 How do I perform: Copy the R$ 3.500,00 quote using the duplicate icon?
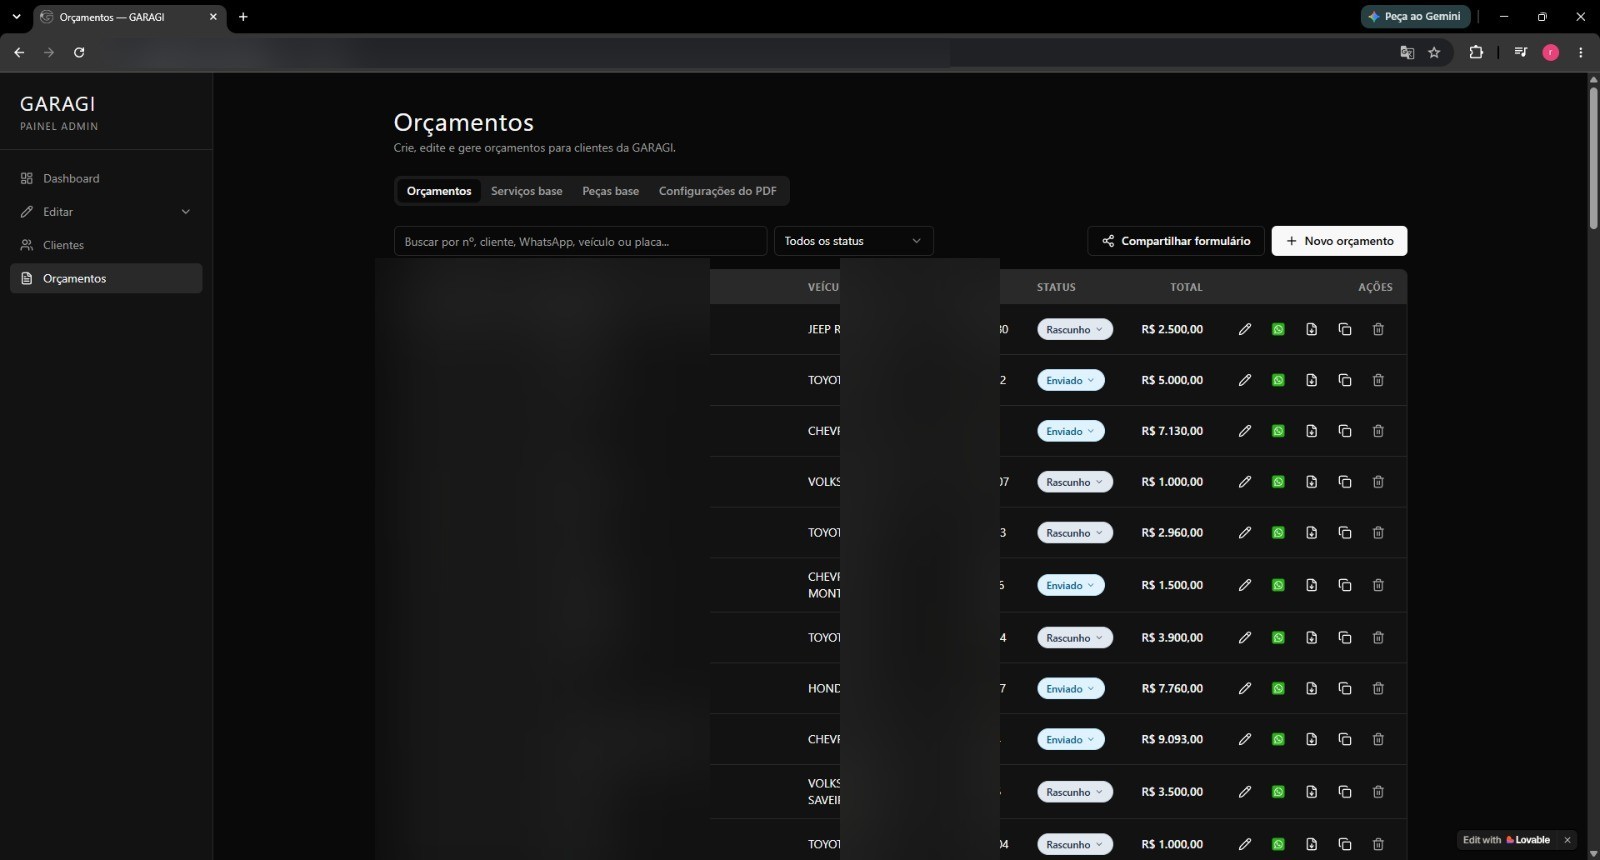point(1345,792)
